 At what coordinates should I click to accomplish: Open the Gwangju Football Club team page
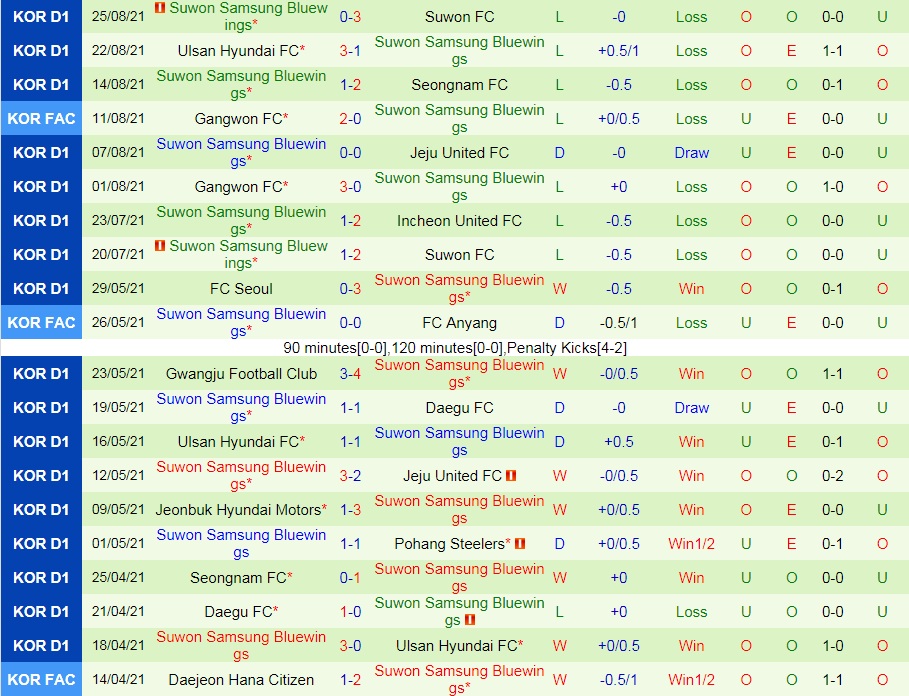click(240, 373)
